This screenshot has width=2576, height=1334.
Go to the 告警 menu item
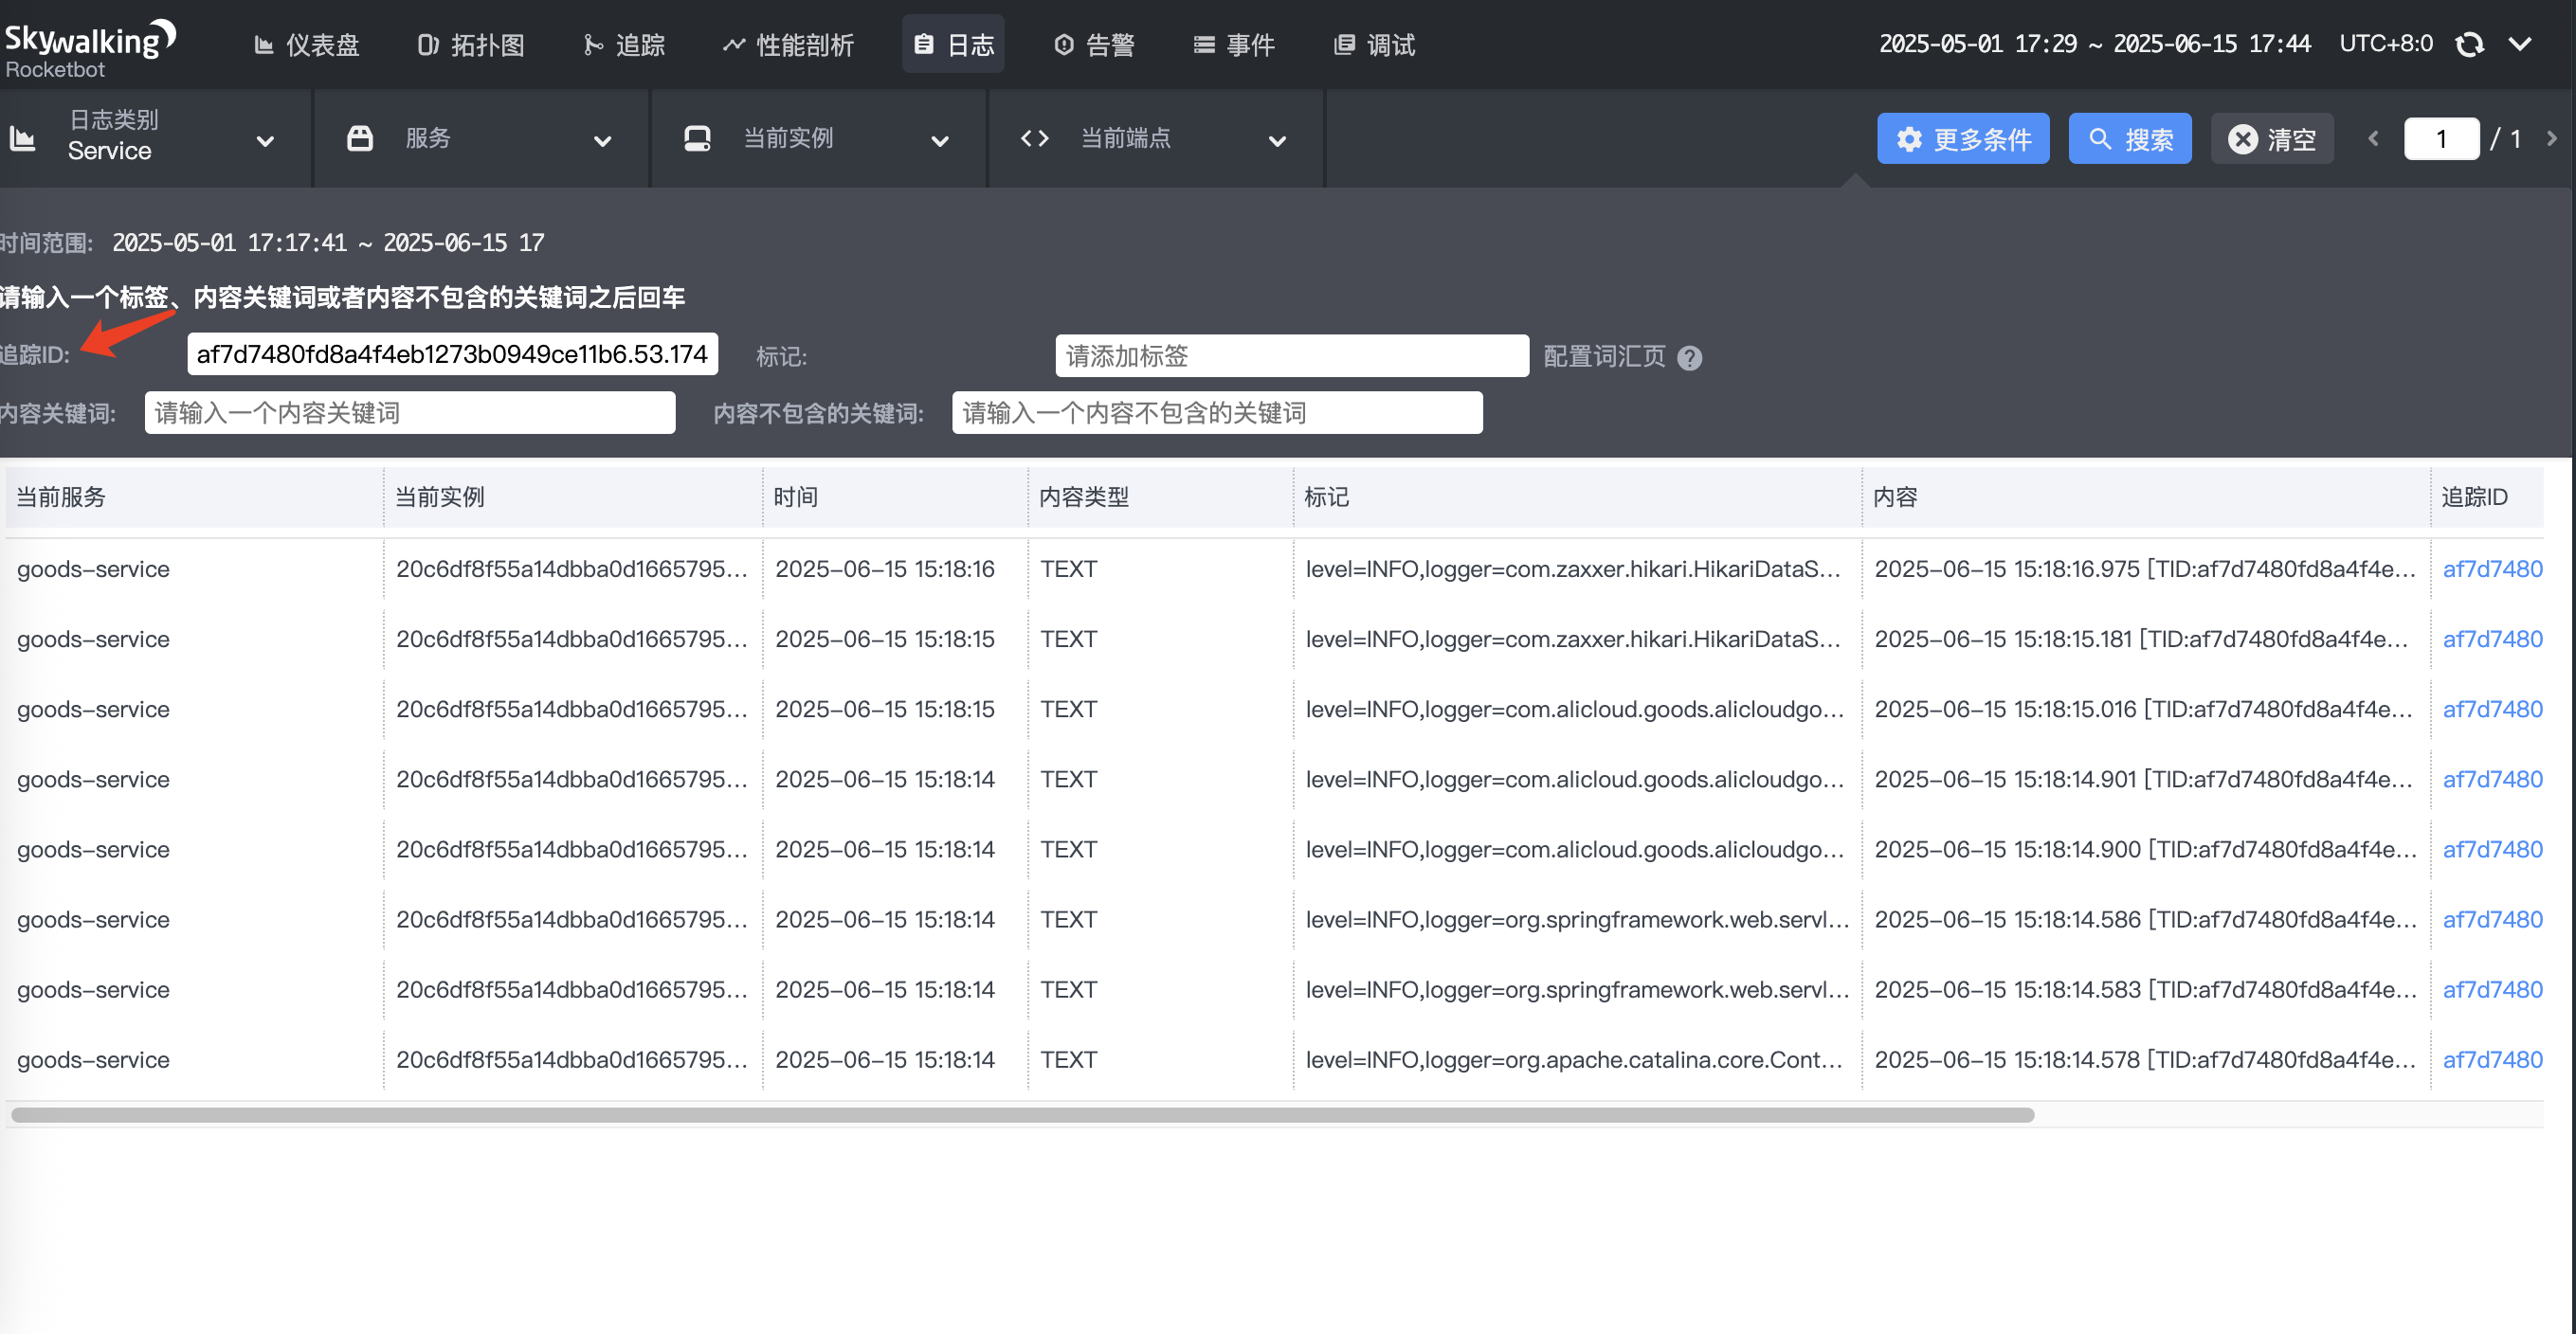[1094, 45]
